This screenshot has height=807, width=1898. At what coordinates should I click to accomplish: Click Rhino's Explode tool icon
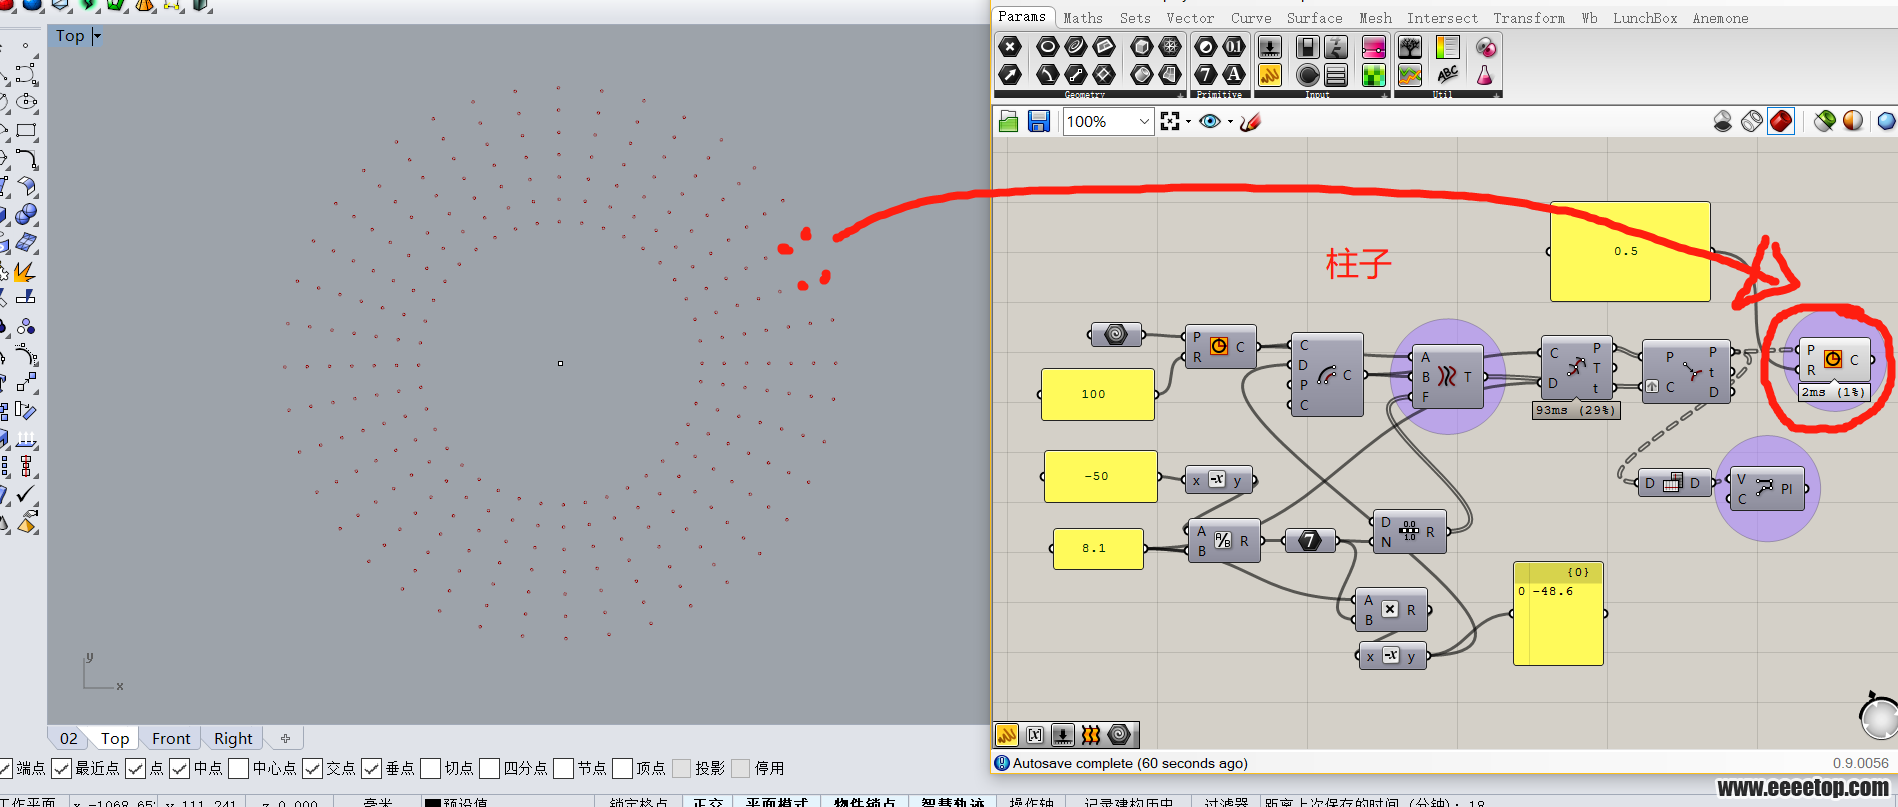(25, 271)
